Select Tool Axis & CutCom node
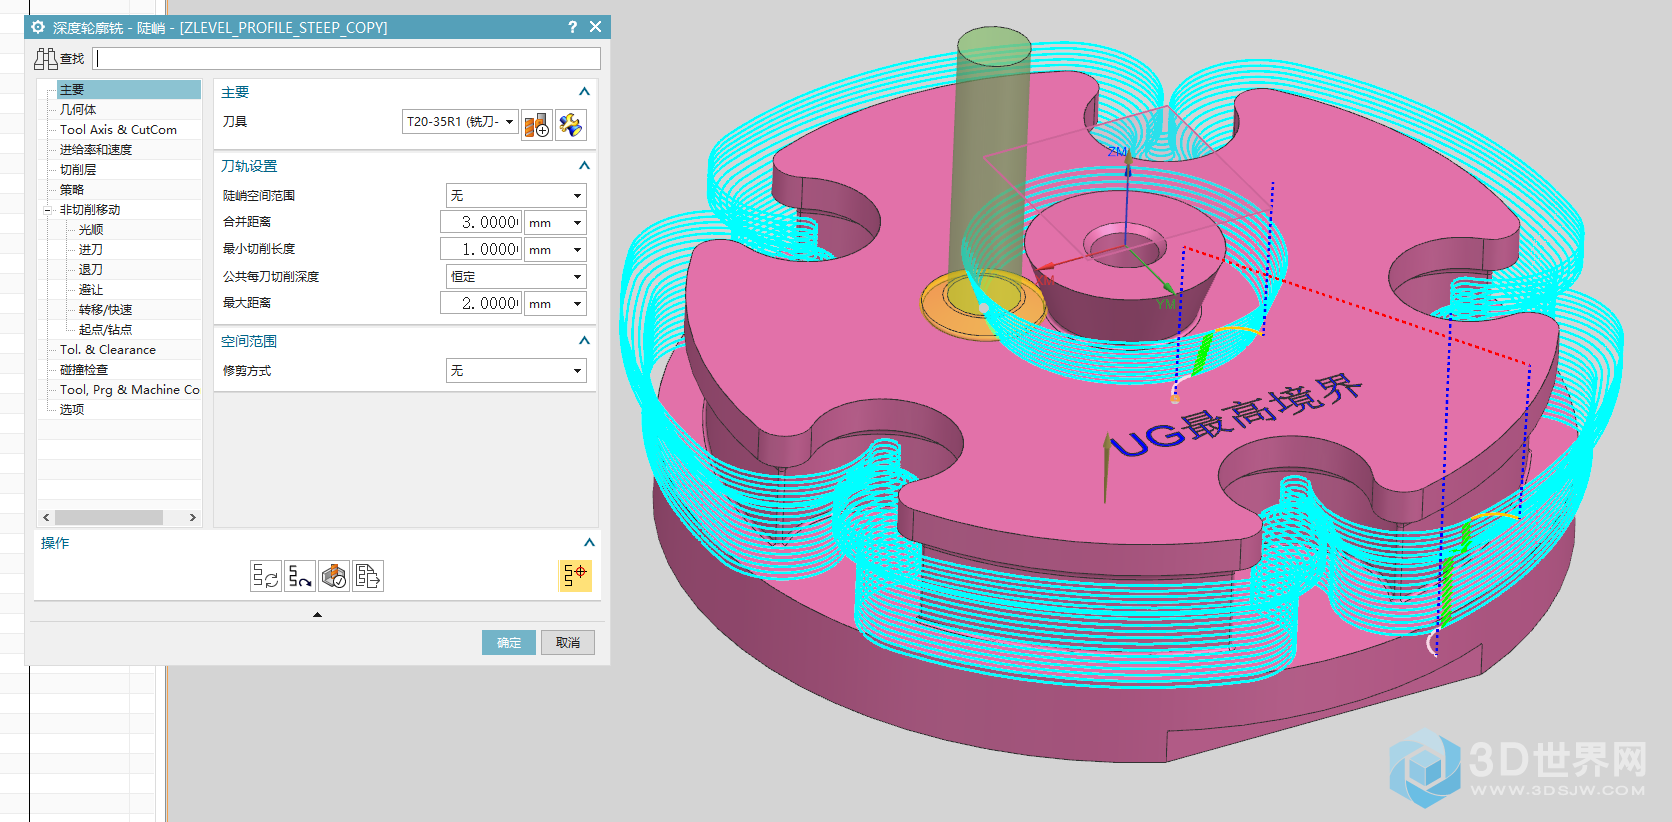The width and height of the screenshot is (1672, 822). [x=118, y=130]
